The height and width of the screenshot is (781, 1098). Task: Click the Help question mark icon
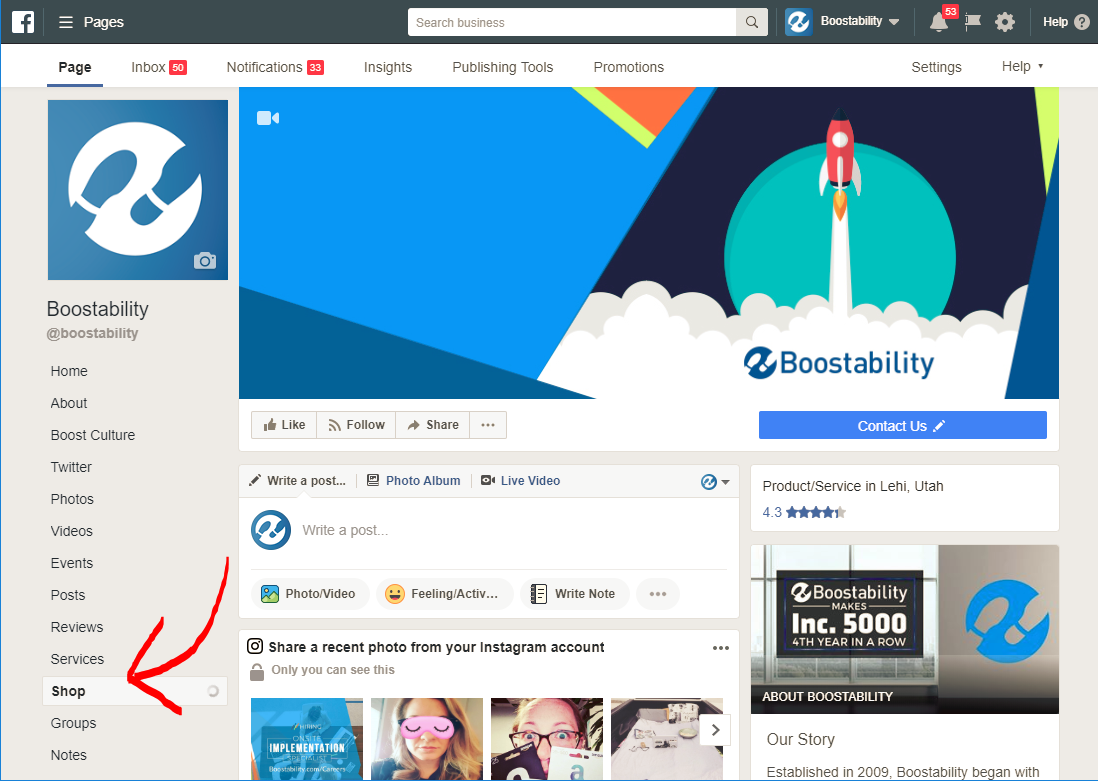tap(1082, 22)
